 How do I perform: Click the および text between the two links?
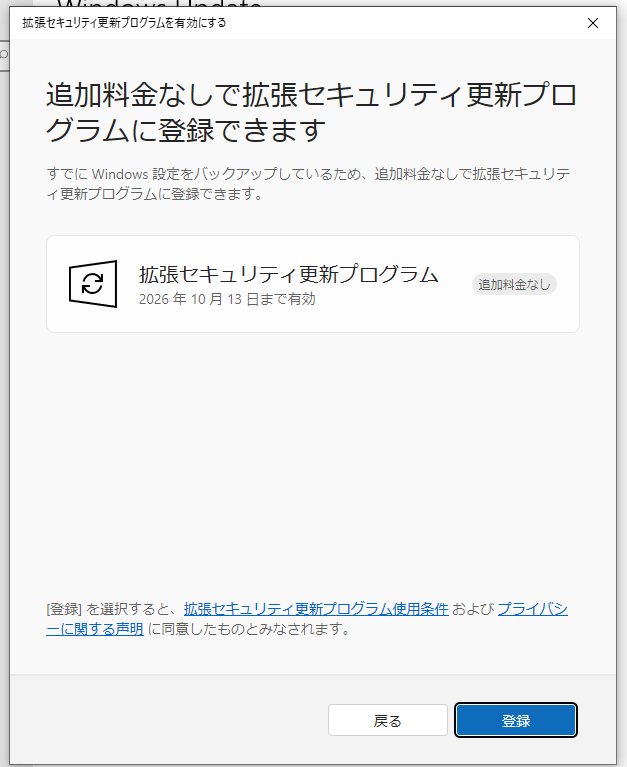473,609
